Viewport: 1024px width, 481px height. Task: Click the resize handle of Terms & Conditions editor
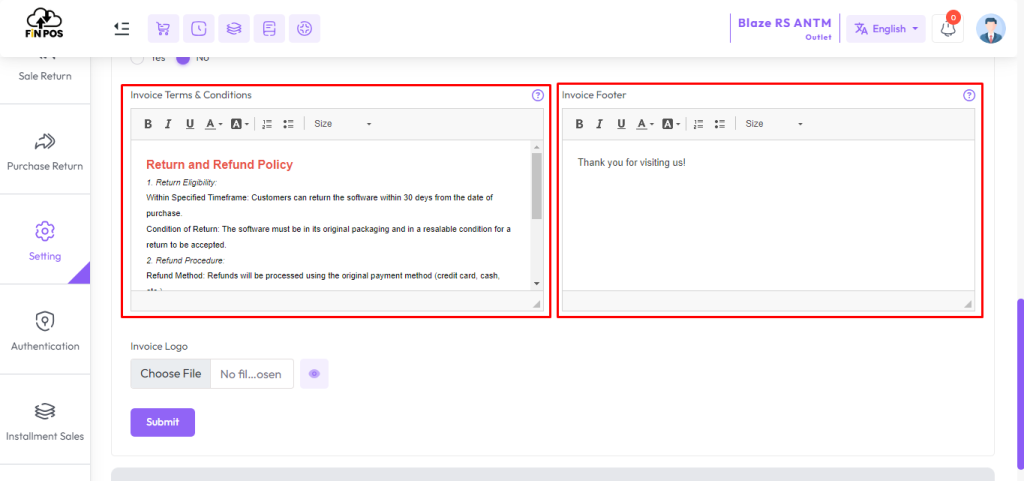pos(537,304)
